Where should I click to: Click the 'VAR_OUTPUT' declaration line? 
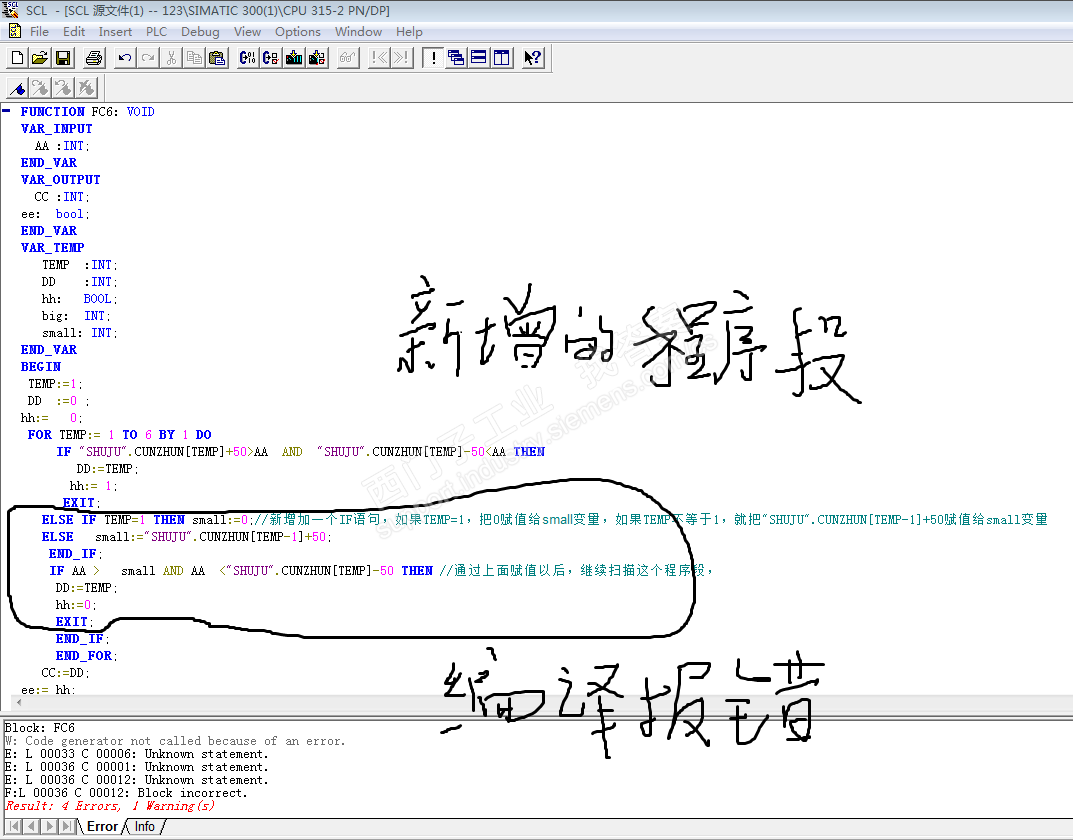(x=60, y=180)
